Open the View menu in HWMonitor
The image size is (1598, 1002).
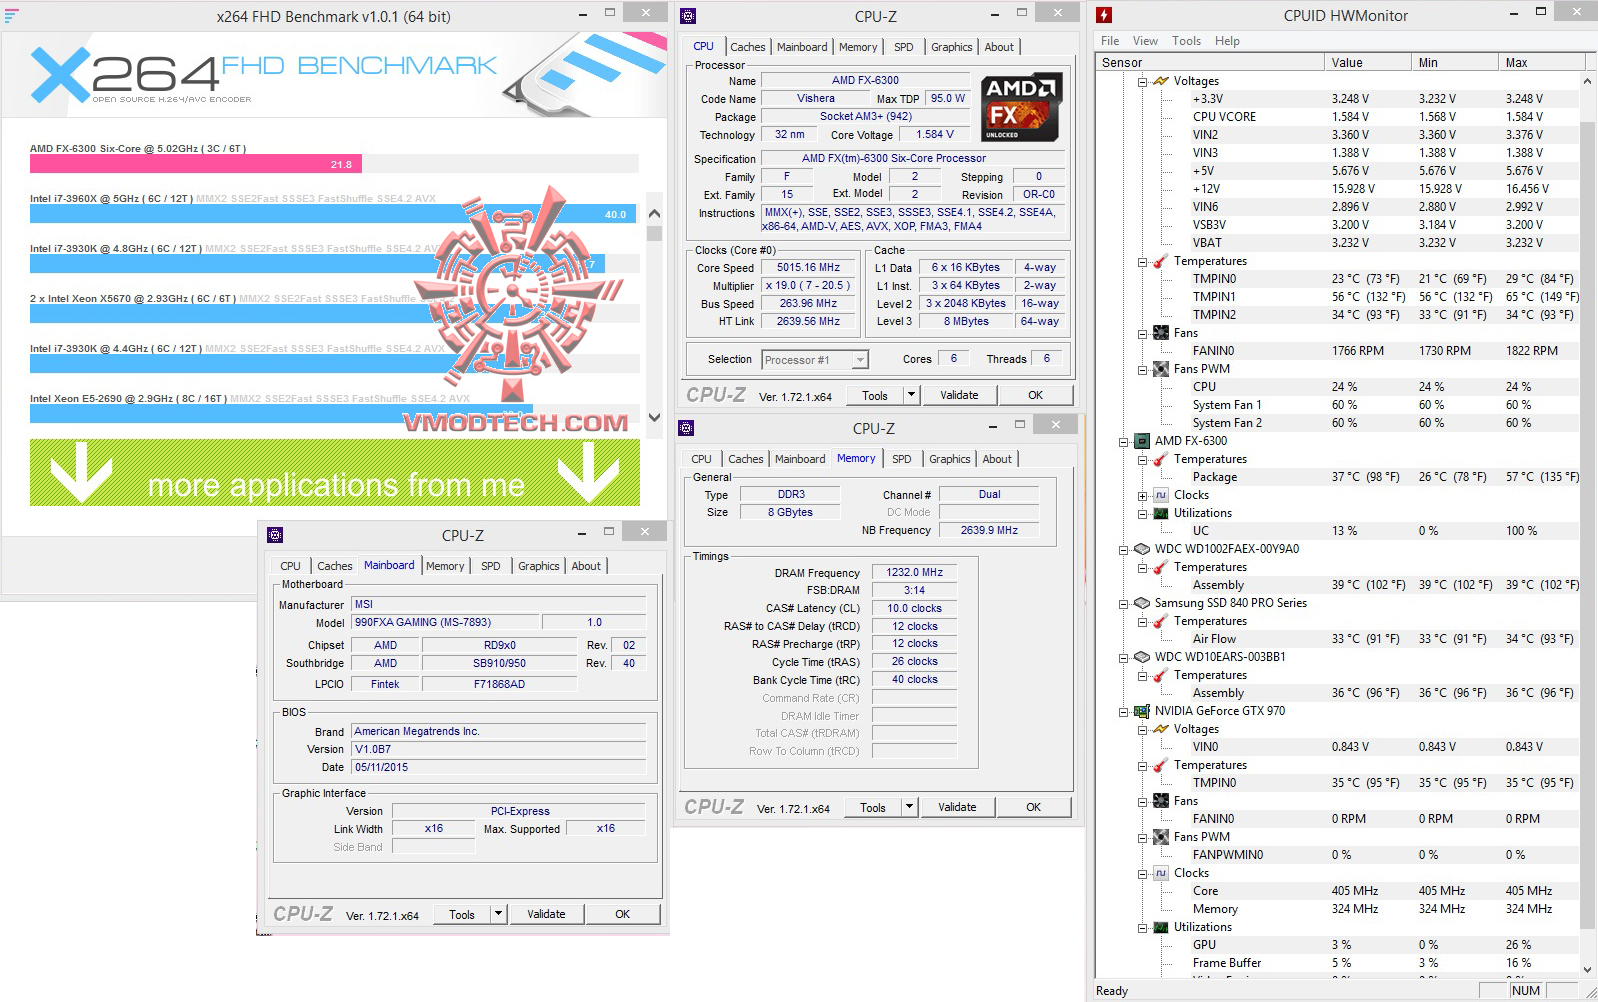click(x=1145, y=41)
